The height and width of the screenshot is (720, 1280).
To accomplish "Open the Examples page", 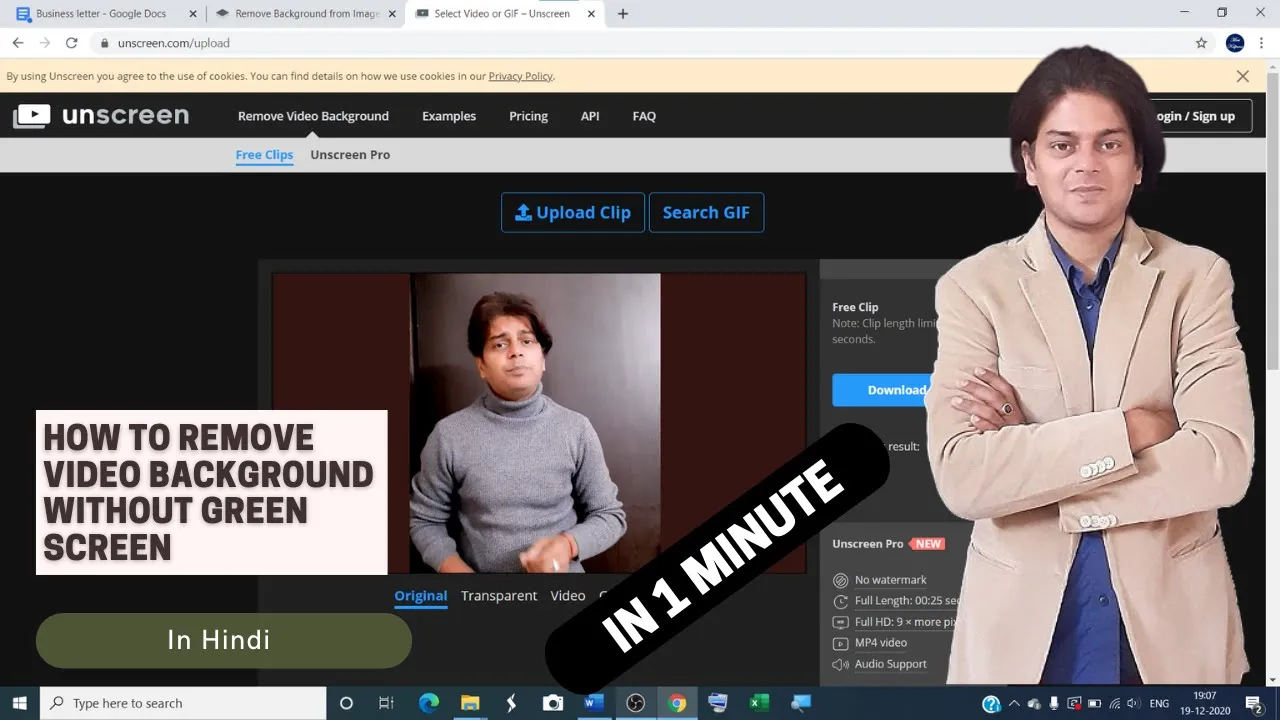I will point(449,116).
